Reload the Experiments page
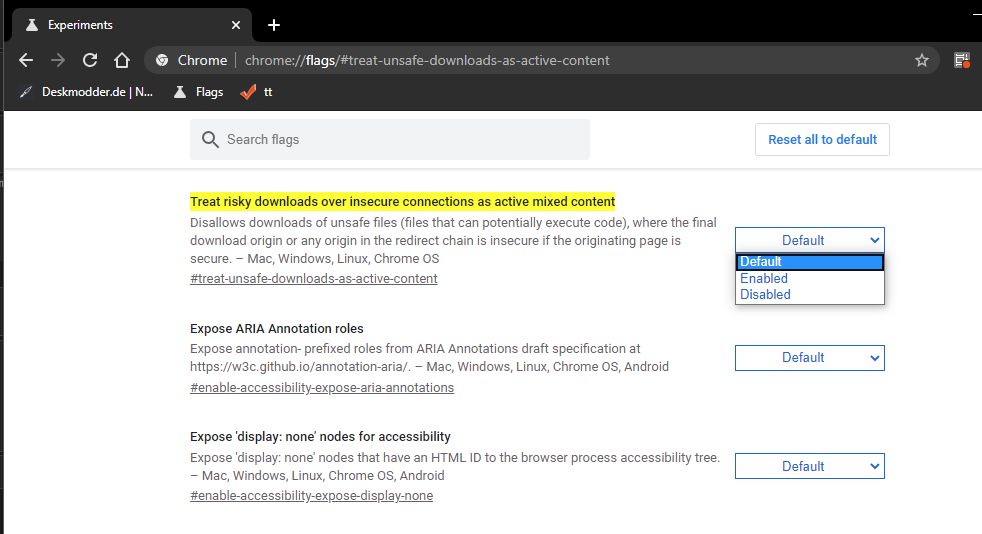 tap(90, 60)
